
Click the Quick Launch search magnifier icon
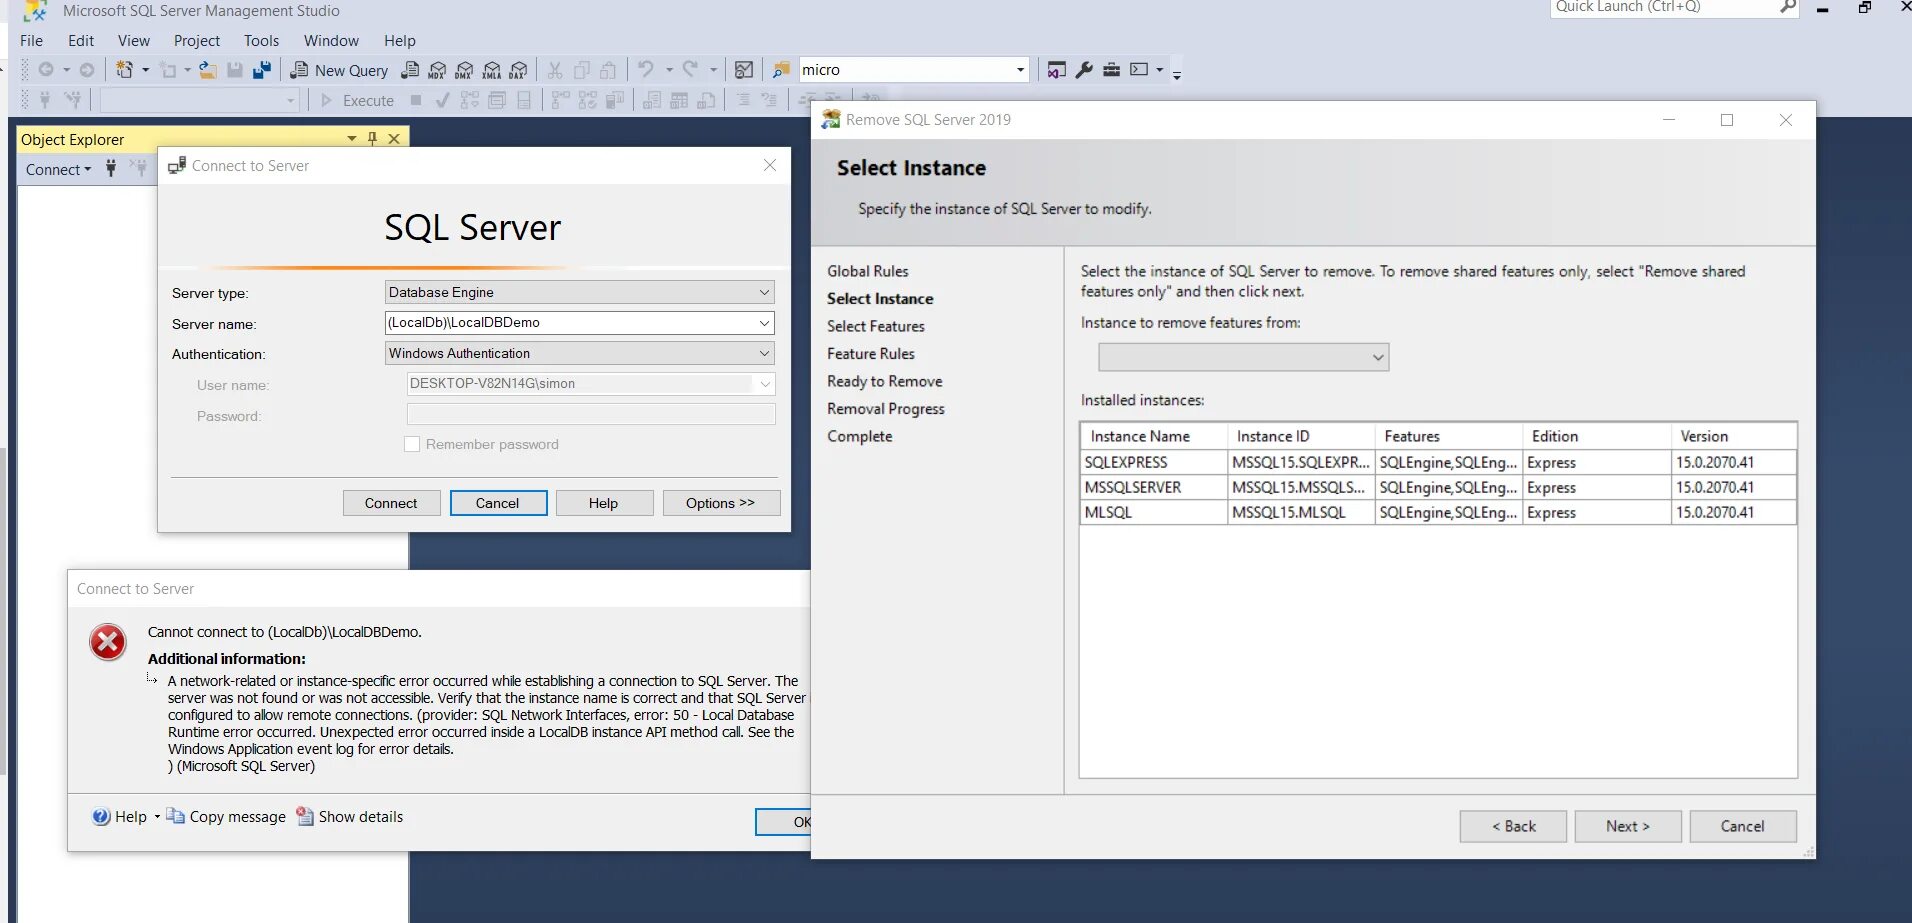[1788, 7]
